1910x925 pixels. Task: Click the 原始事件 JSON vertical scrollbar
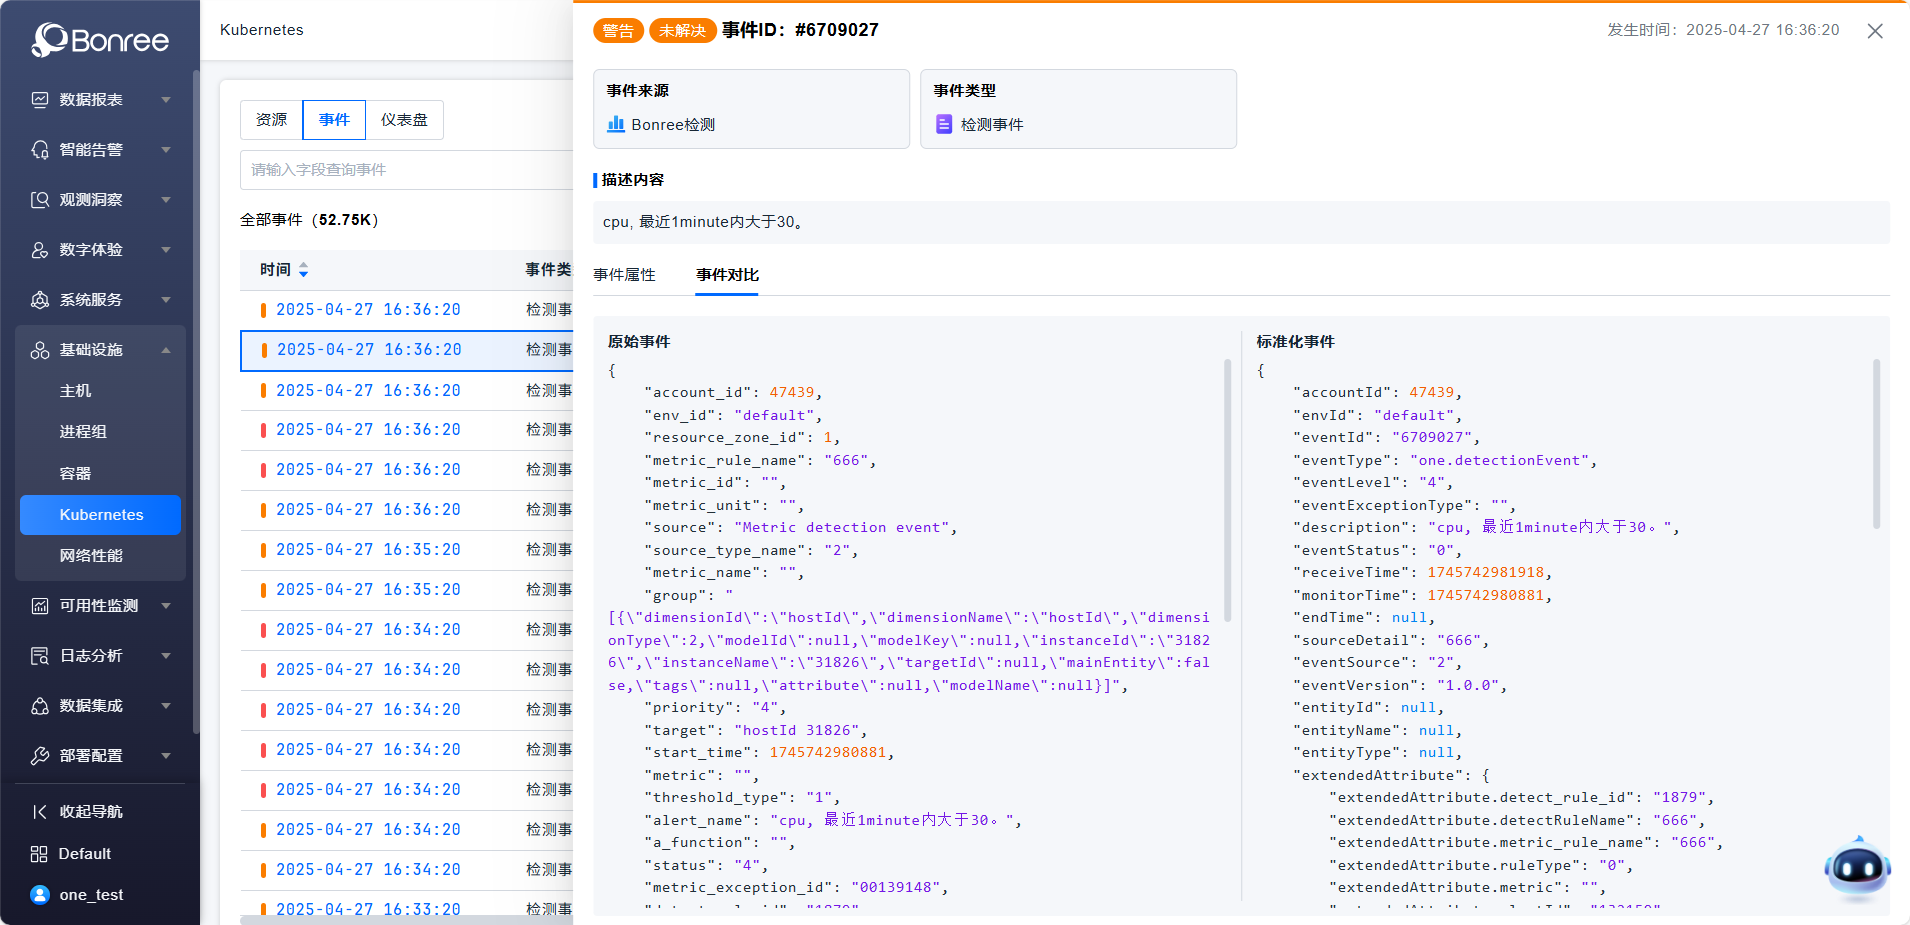coord(1227,490)
